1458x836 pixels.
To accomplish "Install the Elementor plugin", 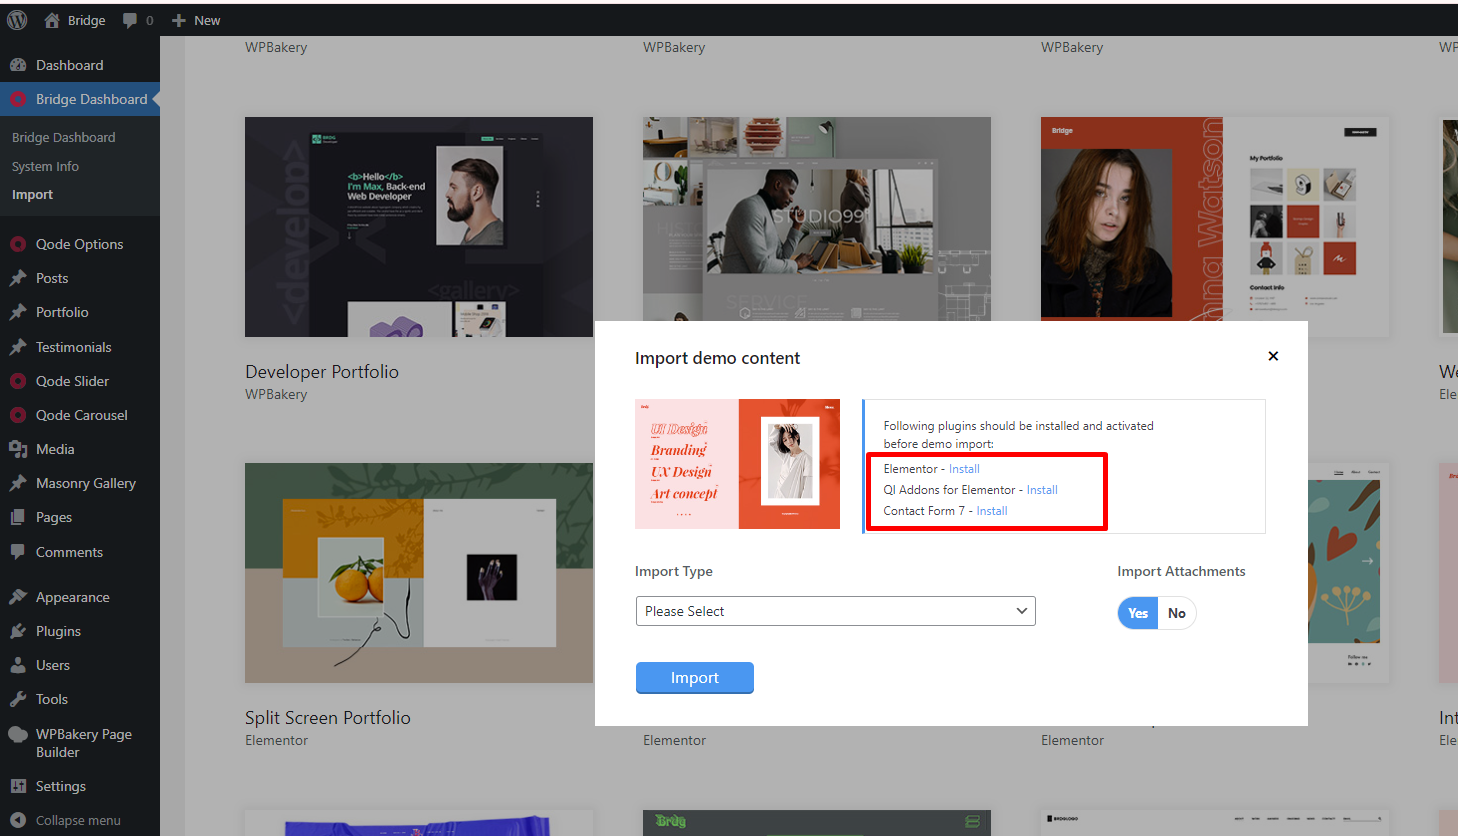I will tap(964, 469).
